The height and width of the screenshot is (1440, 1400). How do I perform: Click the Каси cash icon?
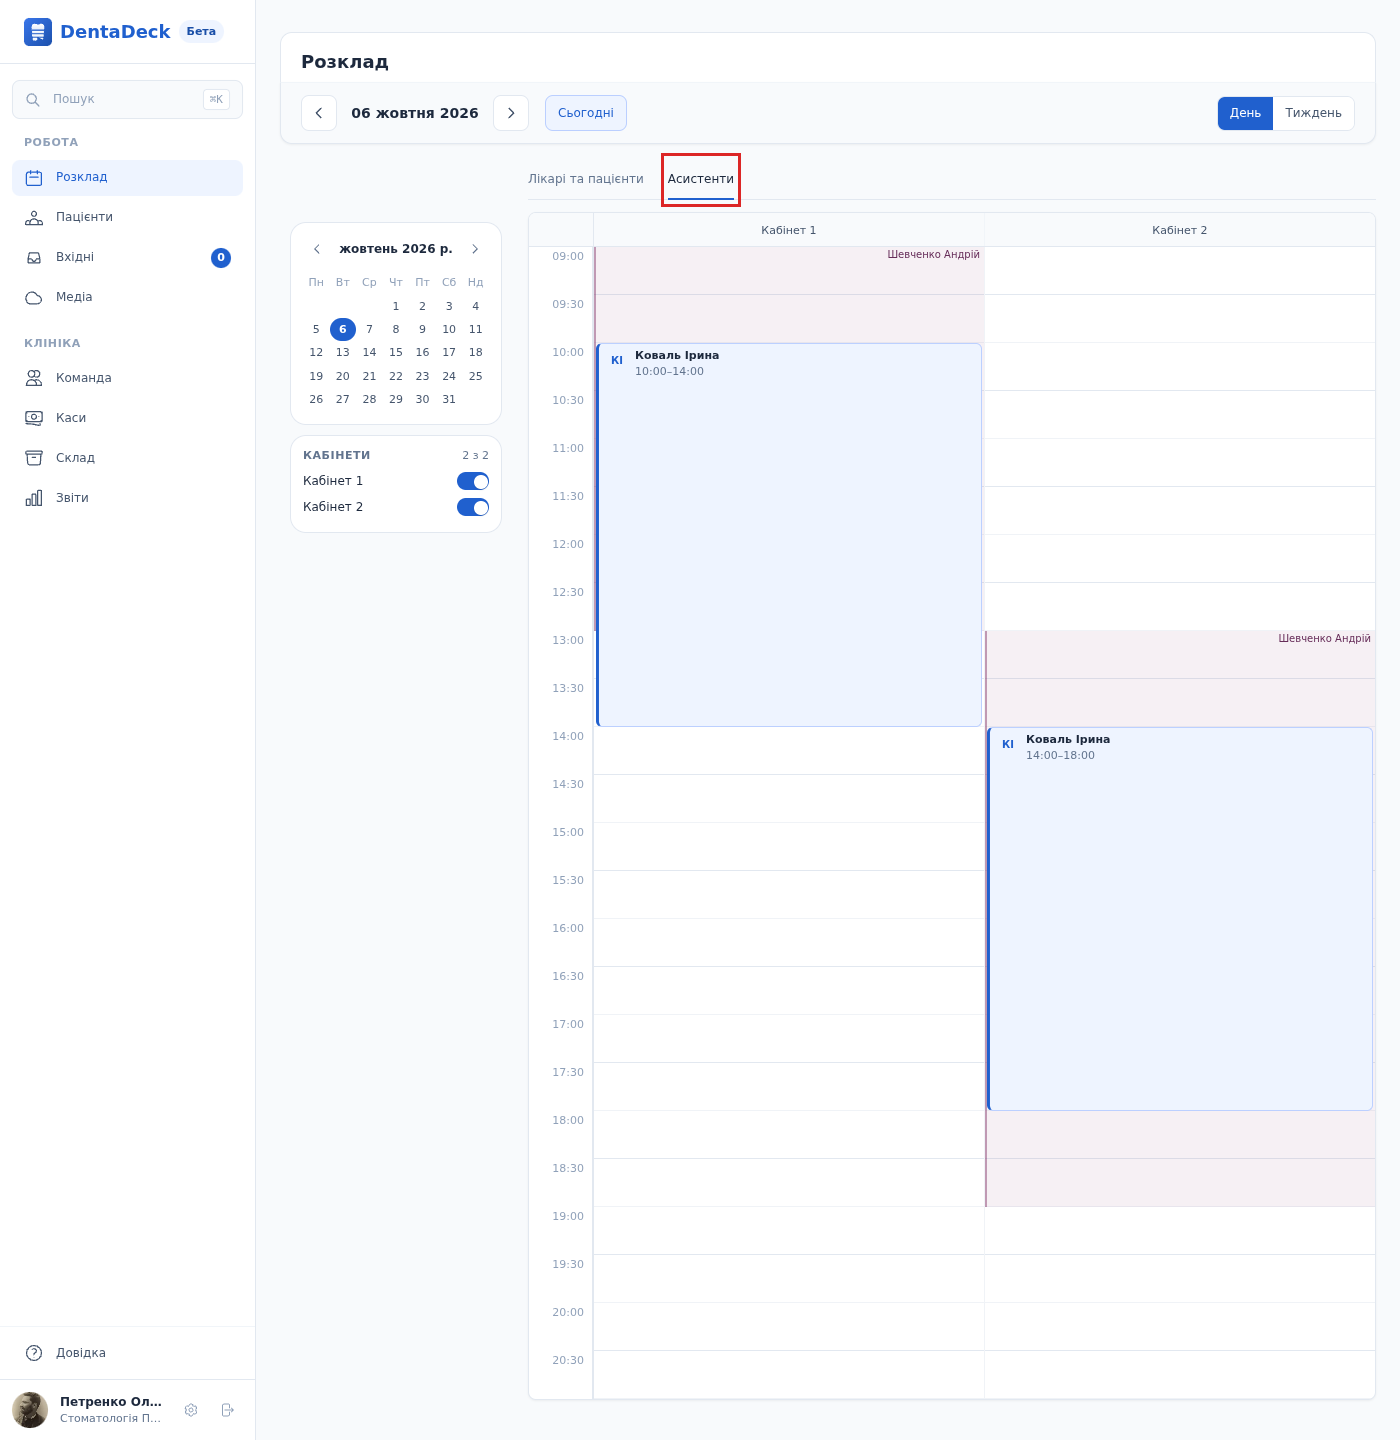pos(34,418)
